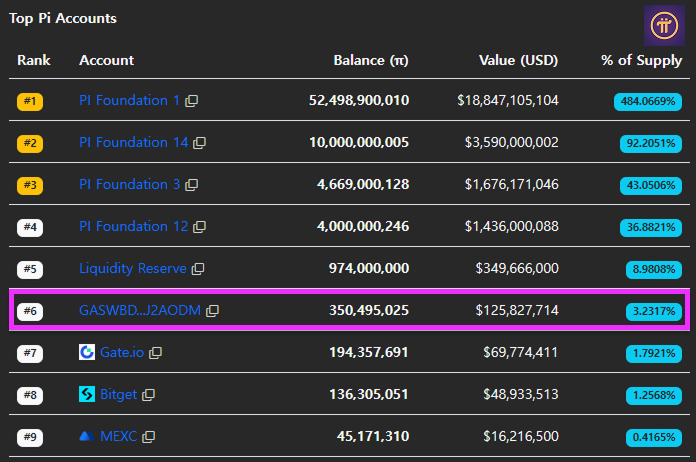The image size is (696, 462).
Task: Copy the MEXC account address
Action: (x=148, y=437)
